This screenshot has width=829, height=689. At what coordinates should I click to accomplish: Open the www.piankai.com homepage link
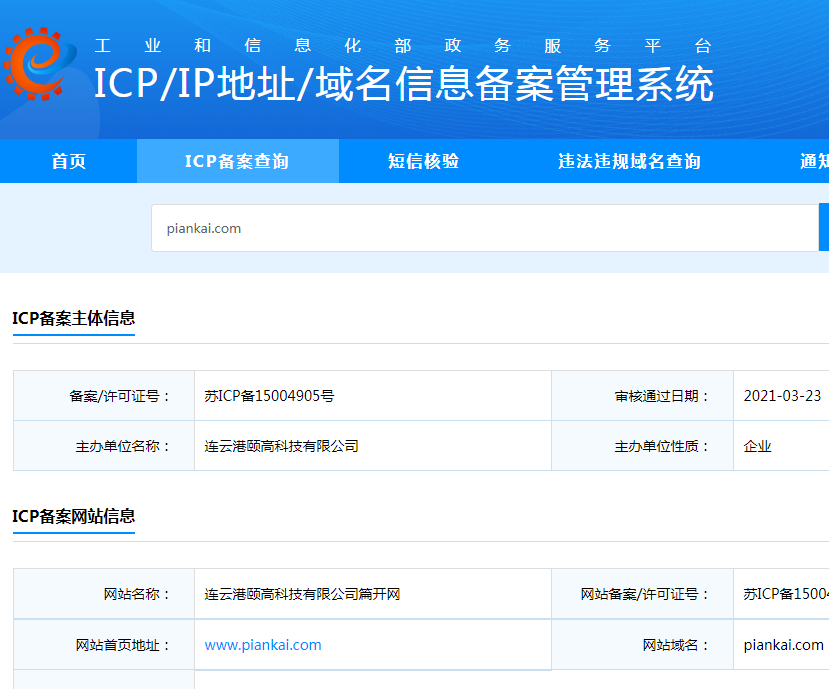coord(262,644)
